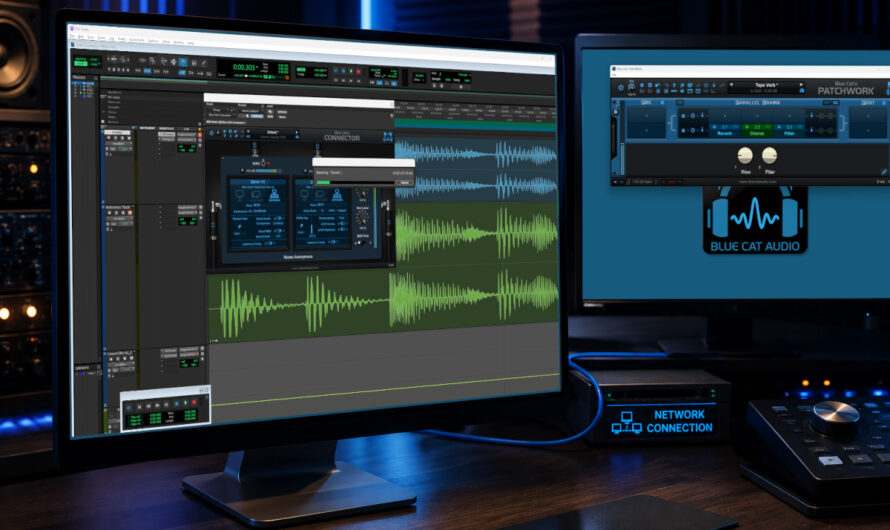This screenshot has width=890, height=530.
Task: Click the Parallel Chains header label
Action: 758,103
